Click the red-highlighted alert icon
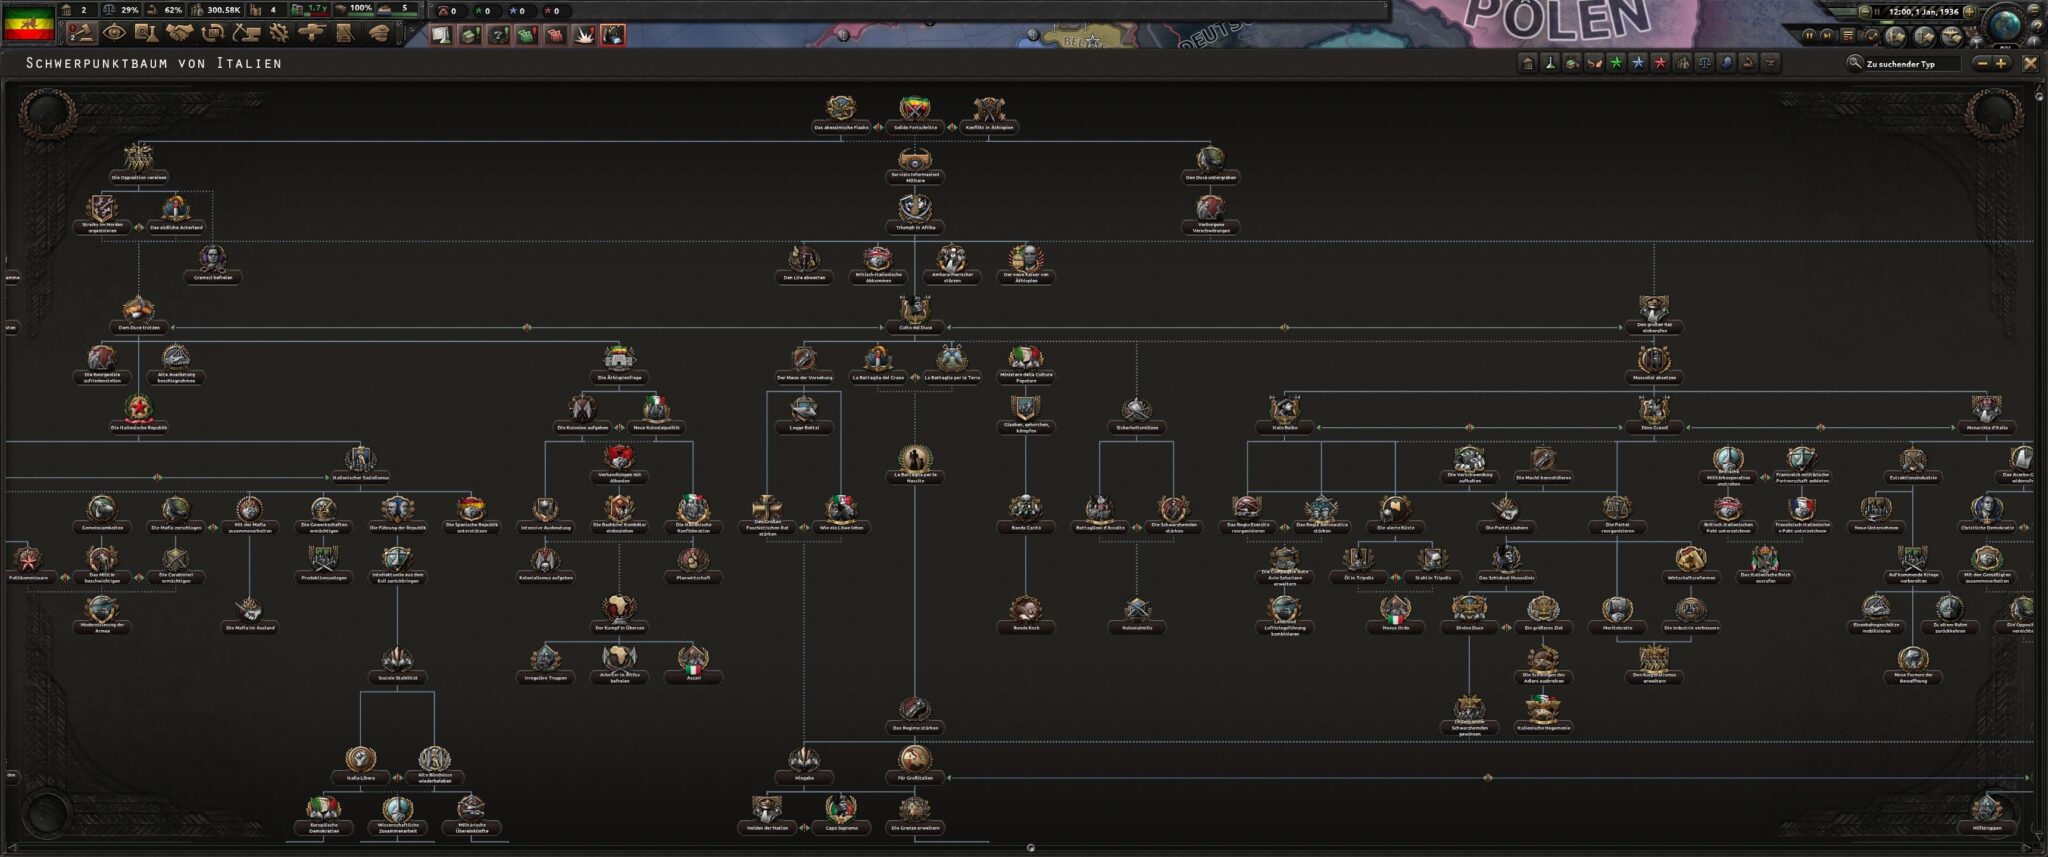 (x=613, y=35)
